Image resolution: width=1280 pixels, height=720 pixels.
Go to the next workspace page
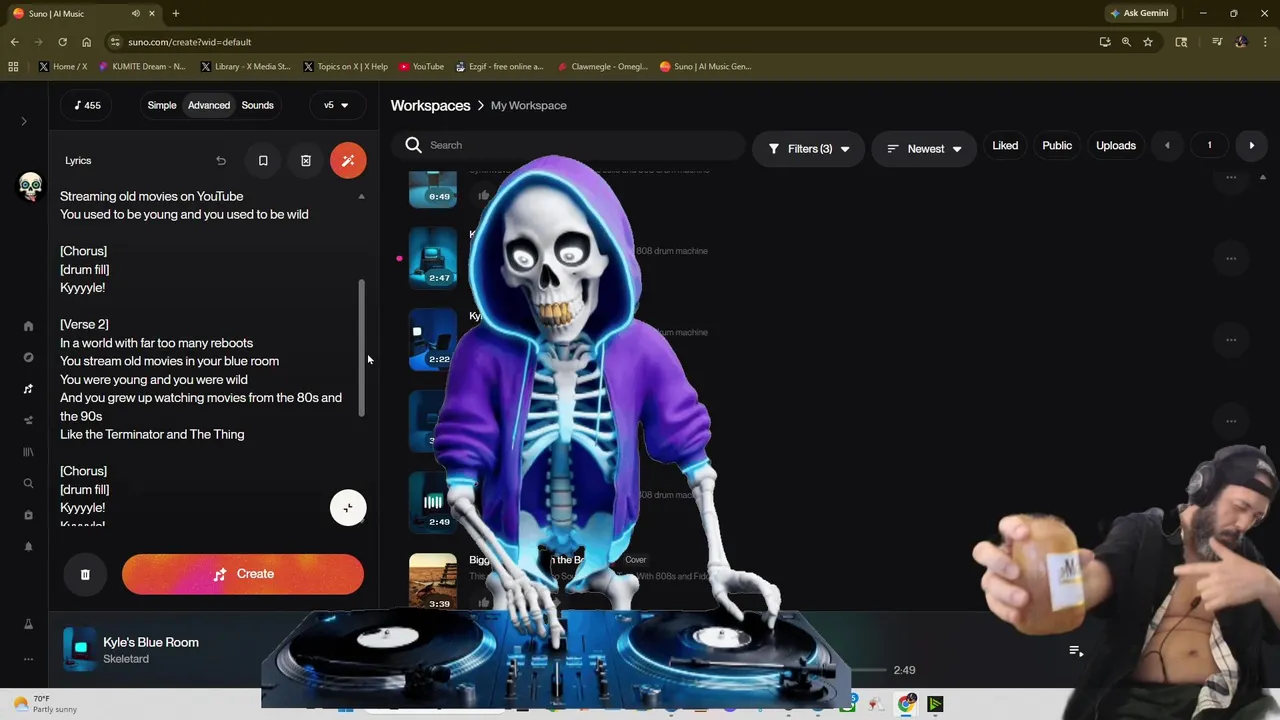coord(1251,146)
